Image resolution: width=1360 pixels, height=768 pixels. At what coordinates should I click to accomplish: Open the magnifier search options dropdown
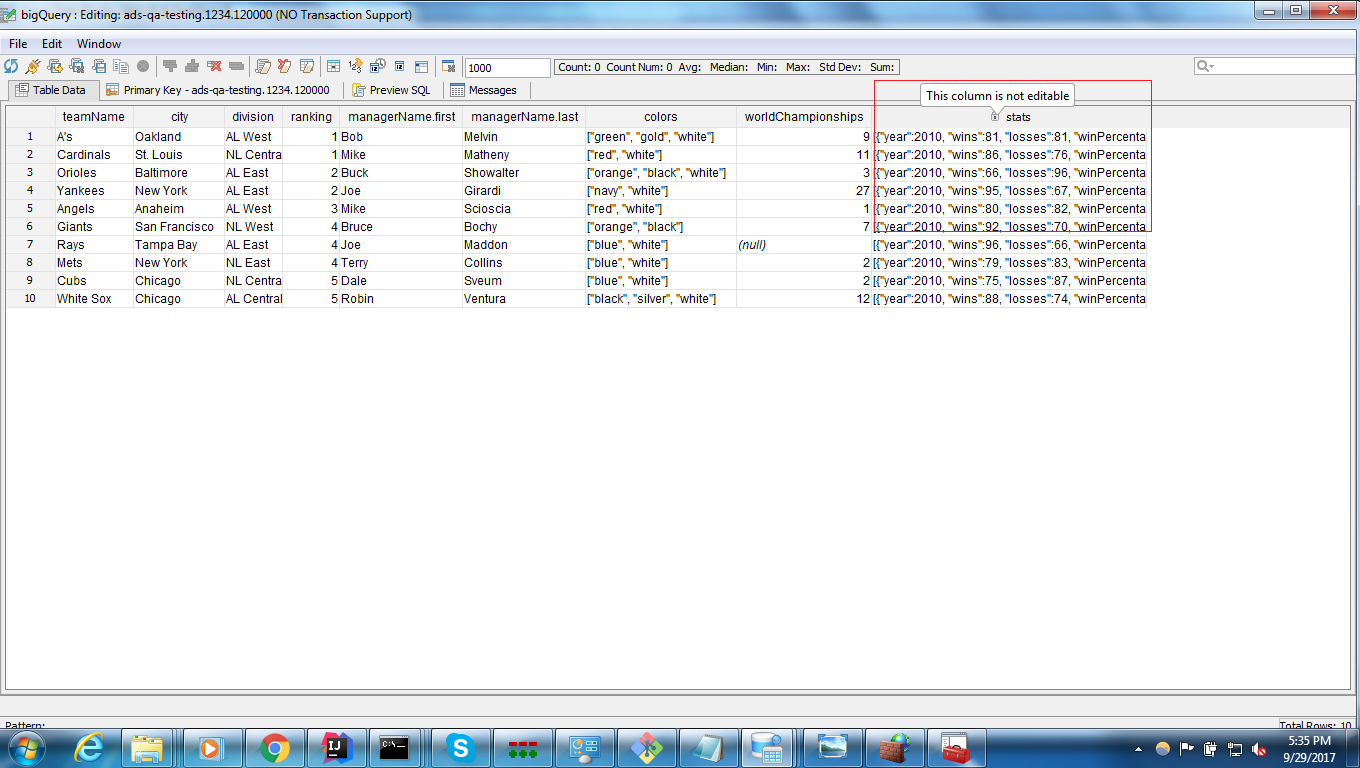click(x=1205, y=66)
